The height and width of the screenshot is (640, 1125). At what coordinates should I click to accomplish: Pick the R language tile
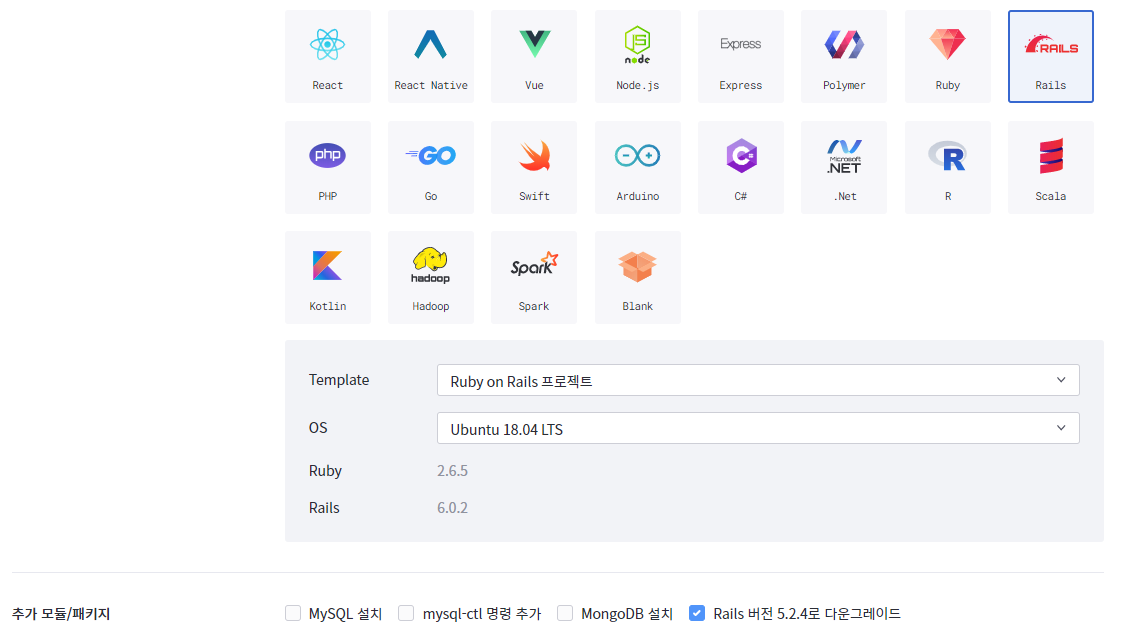tap(947, 167)
